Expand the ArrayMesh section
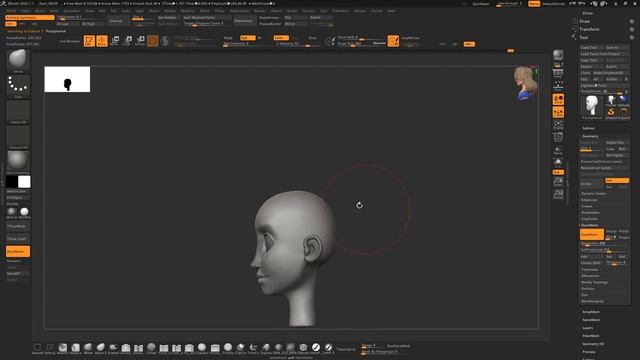640x360 pixels. click(x=591, y=312)
